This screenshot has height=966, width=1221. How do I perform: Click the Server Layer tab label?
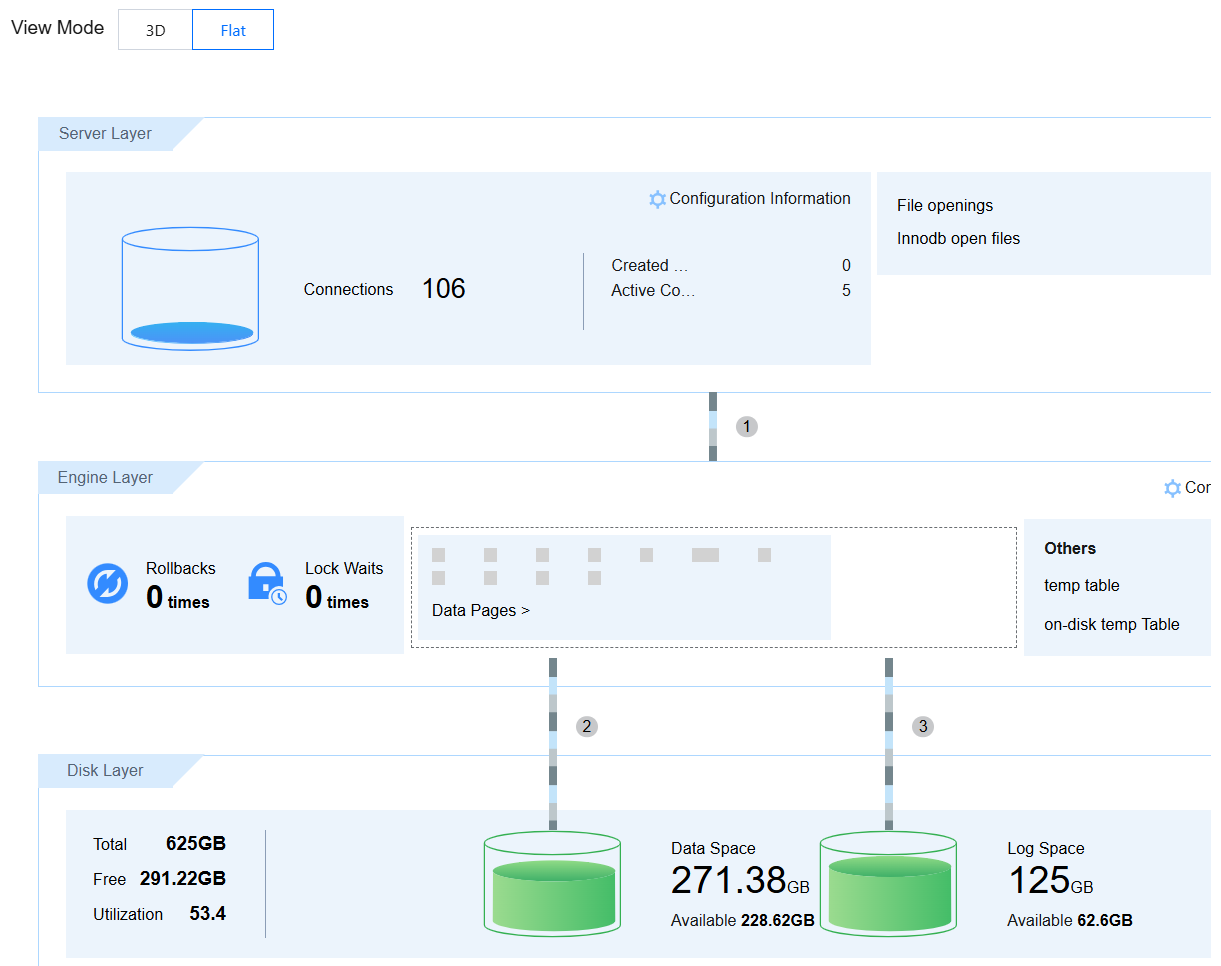coord(105,134)
